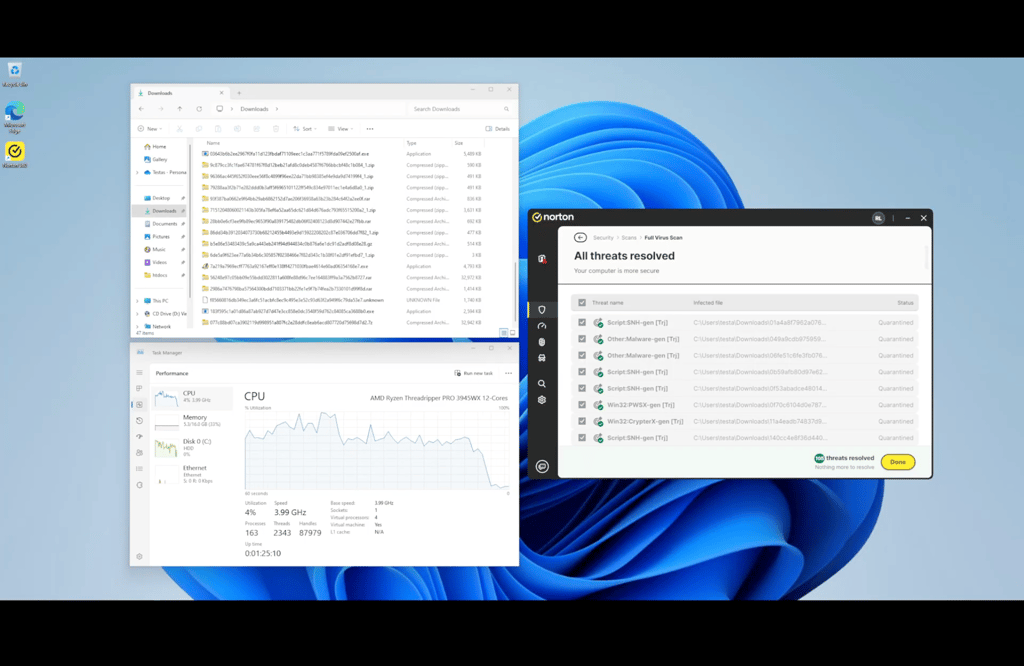
Task: Open Task Manager hamburger navigation icon
Action: tap(139, 373)
